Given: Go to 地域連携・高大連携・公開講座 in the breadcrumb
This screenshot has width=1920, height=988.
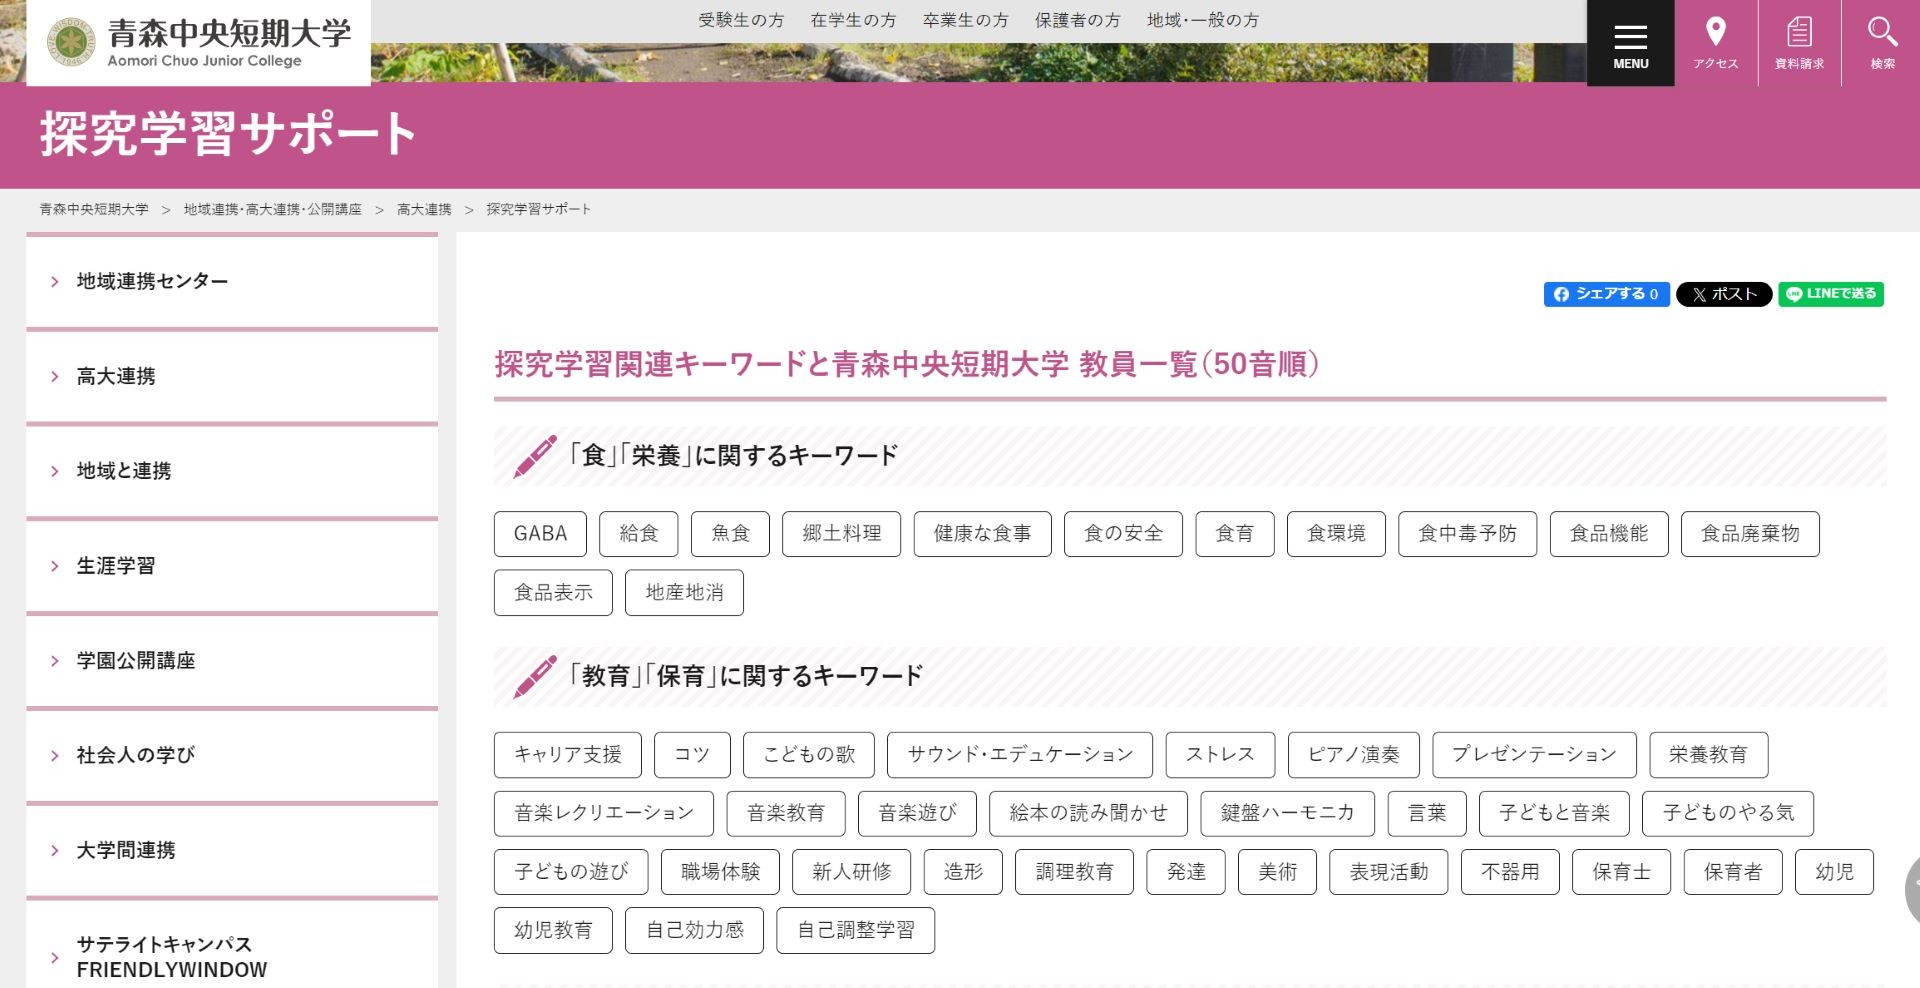Looking at the screenshot, I should (x=273, y=209).
